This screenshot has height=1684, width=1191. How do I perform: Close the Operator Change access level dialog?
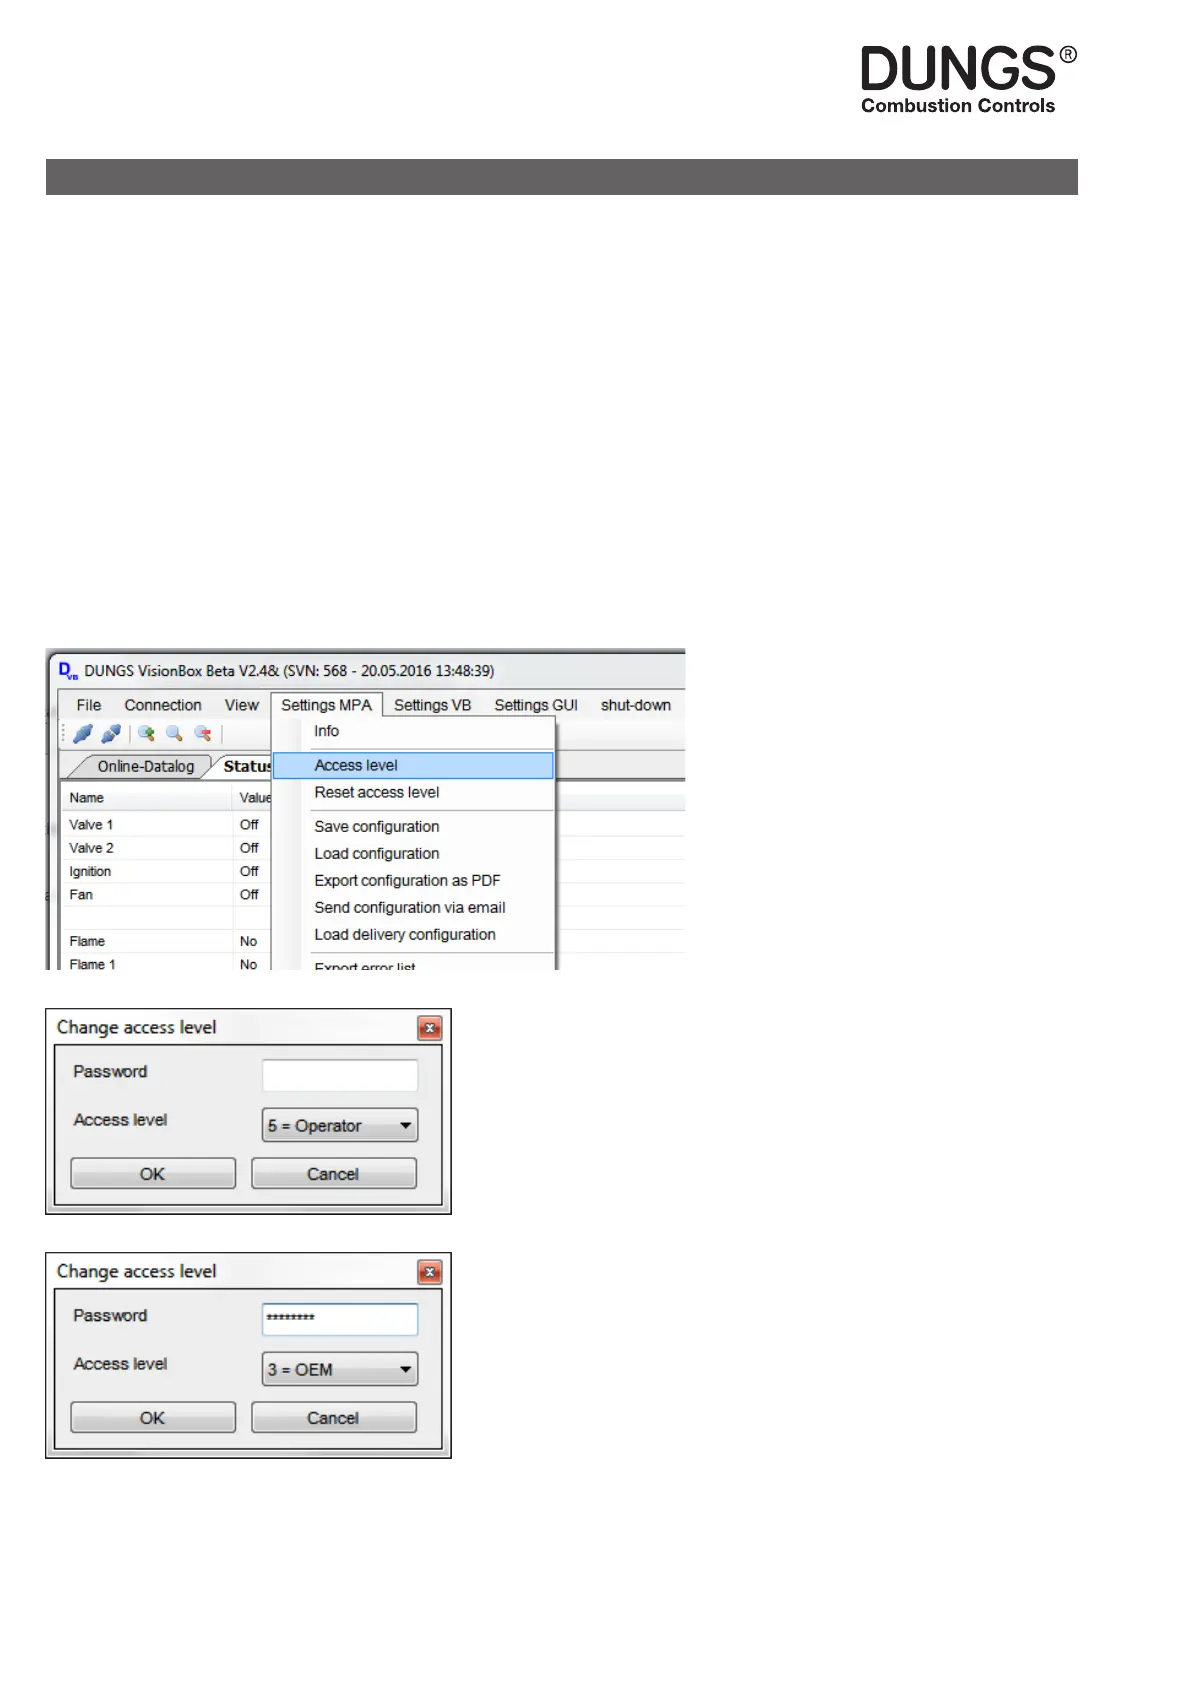click(x=430, y=1028)
